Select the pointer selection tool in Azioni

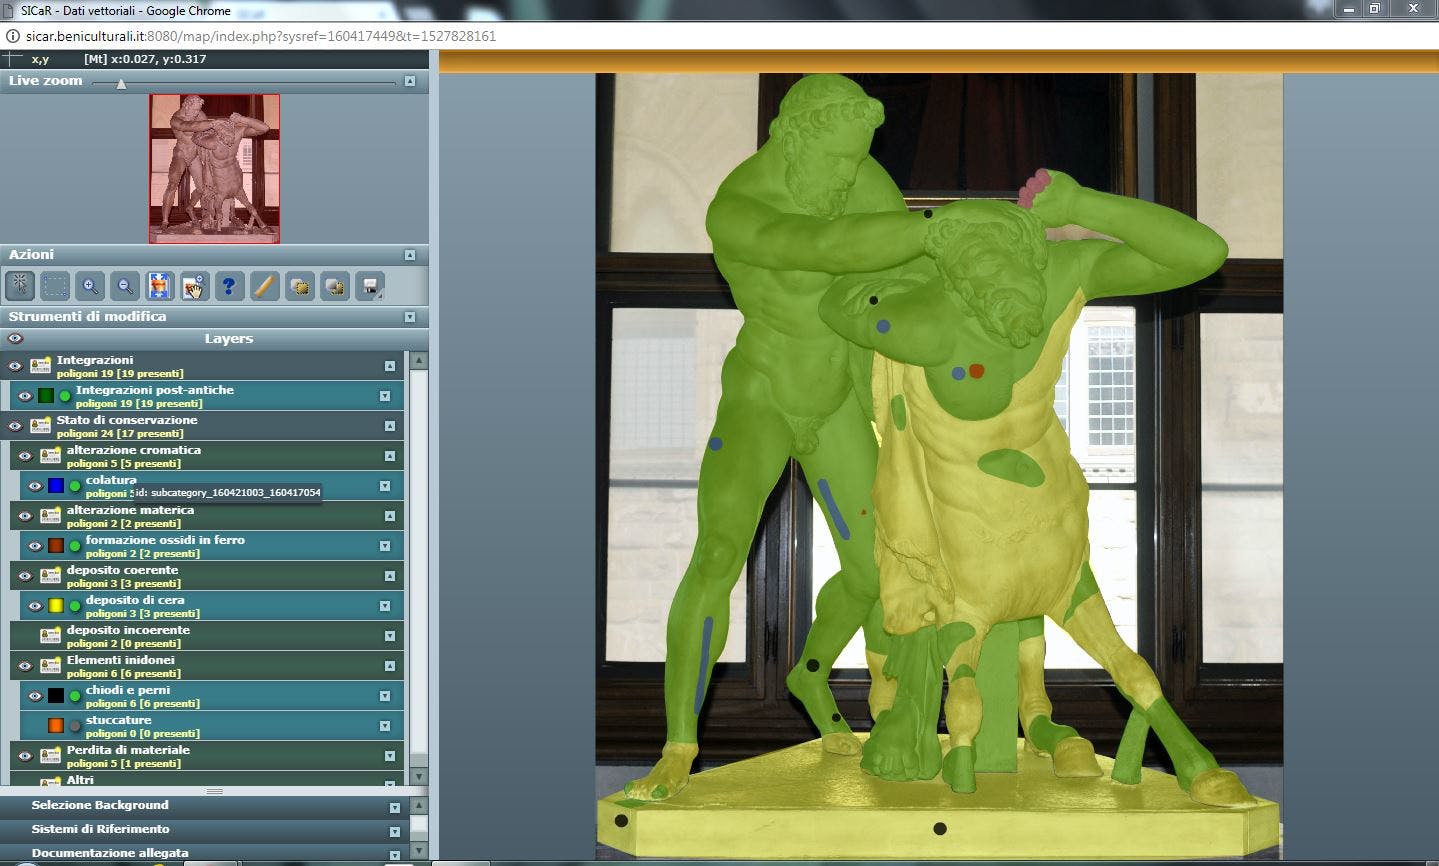20,286
